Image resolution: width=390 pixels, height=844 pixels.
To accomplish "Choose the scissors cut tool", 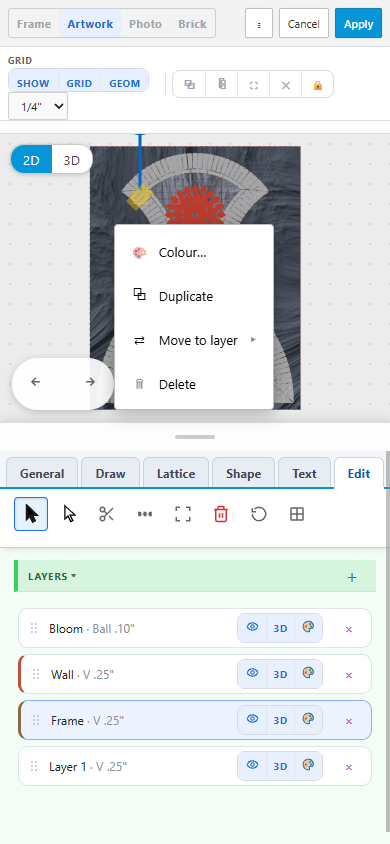I will [107, 514].
